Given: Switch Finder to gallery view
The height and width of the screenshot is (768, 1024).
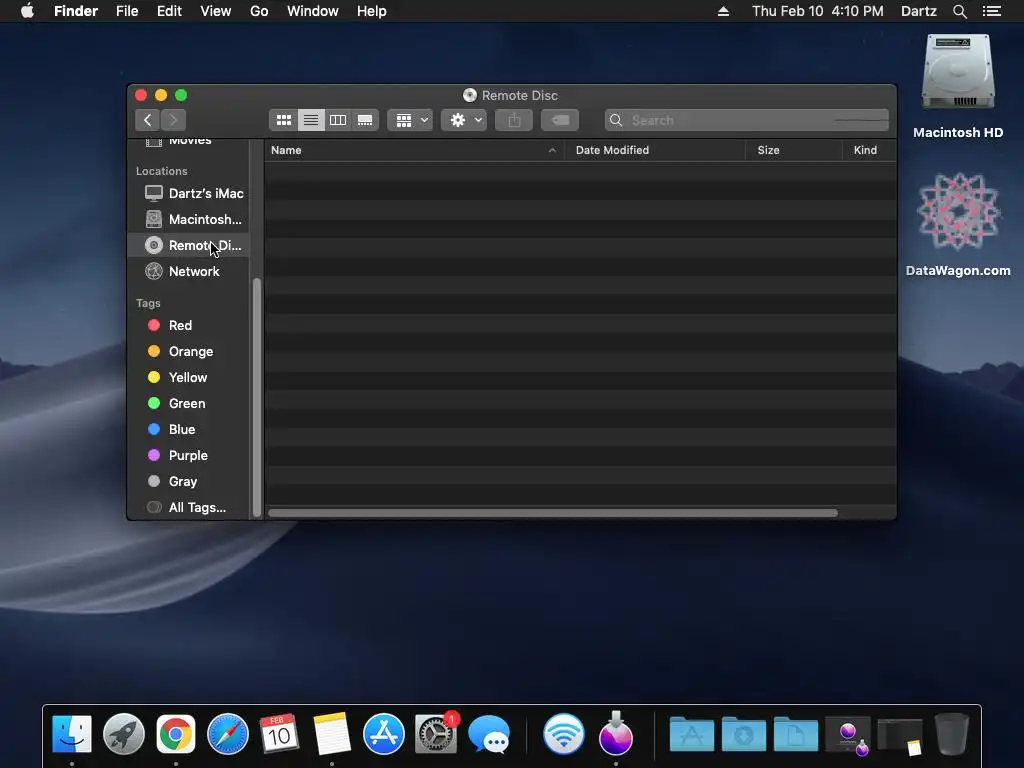Looking at the screenshot, I should click(365, 120).
